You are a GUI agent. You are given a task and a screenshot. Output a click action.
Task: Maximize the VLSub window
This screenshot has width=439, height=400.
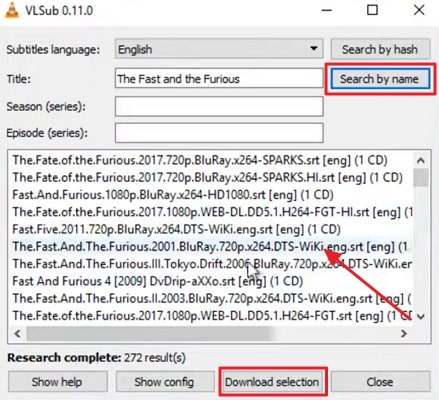point(372,10)
